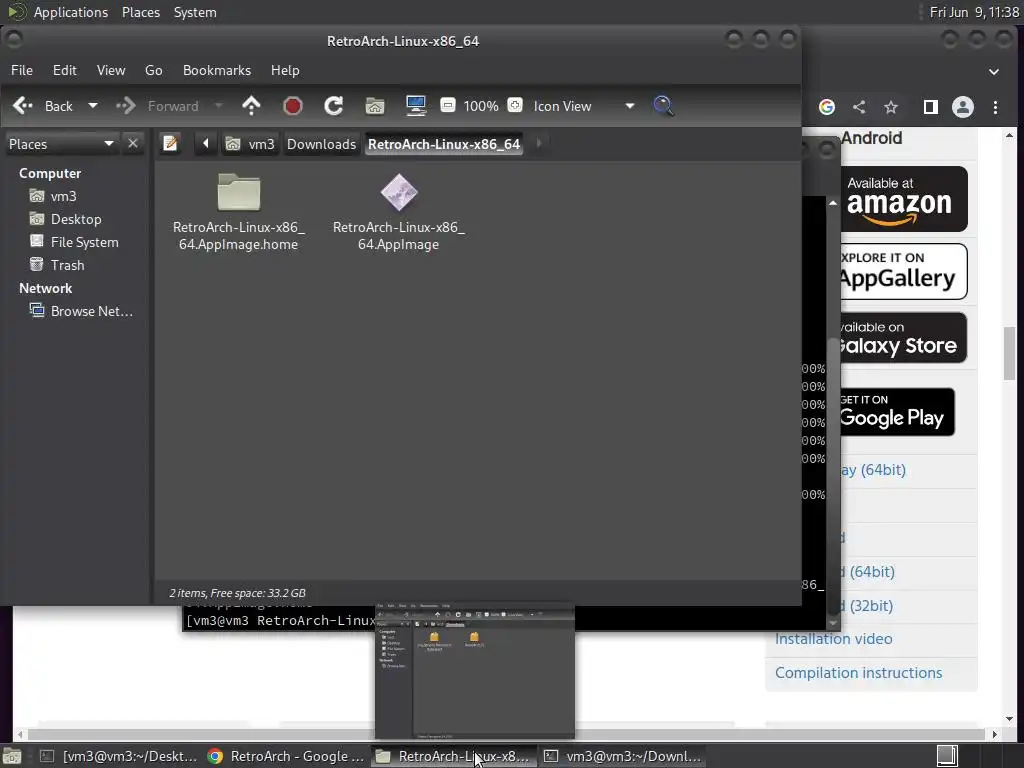This screenshot has width=1024, height=768.
Task: Select File System in the sidebar
Action: tap(74, 242)
